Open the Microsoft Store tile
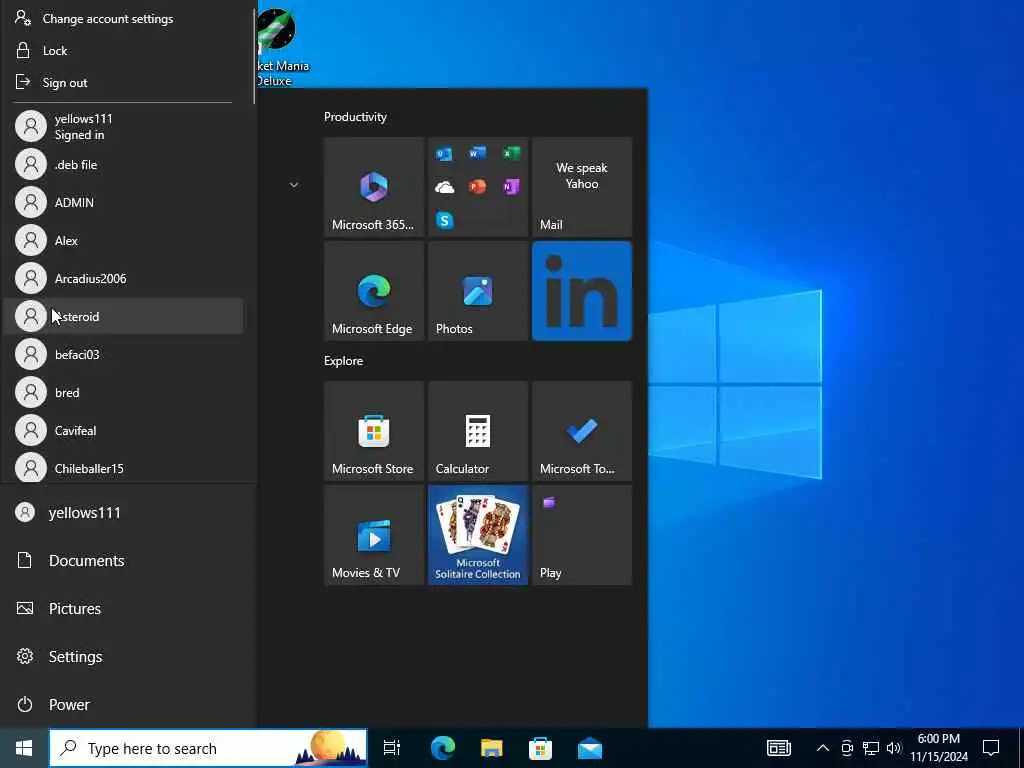Image resolution: width=1024 pixels, height=768 pixels. pyautogui.click(x=374, y=431)
